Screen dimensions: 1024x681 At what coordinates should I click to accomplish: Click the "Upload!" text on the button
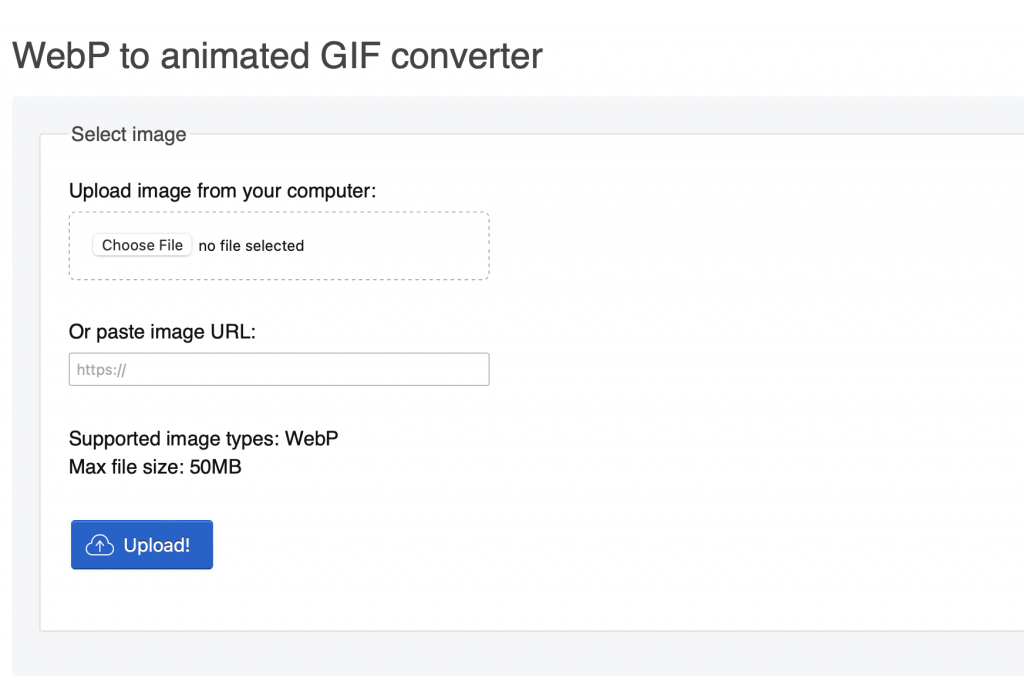coord(157,545)
